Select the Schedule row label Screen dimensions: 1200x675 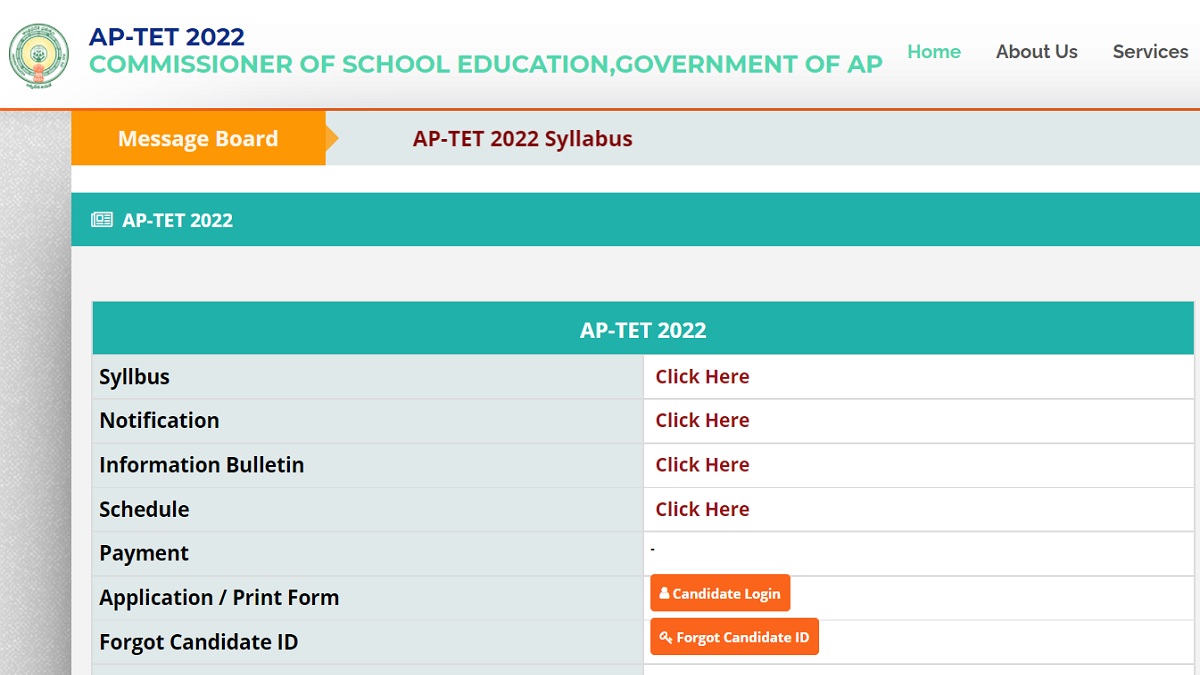tap(144, 509)
